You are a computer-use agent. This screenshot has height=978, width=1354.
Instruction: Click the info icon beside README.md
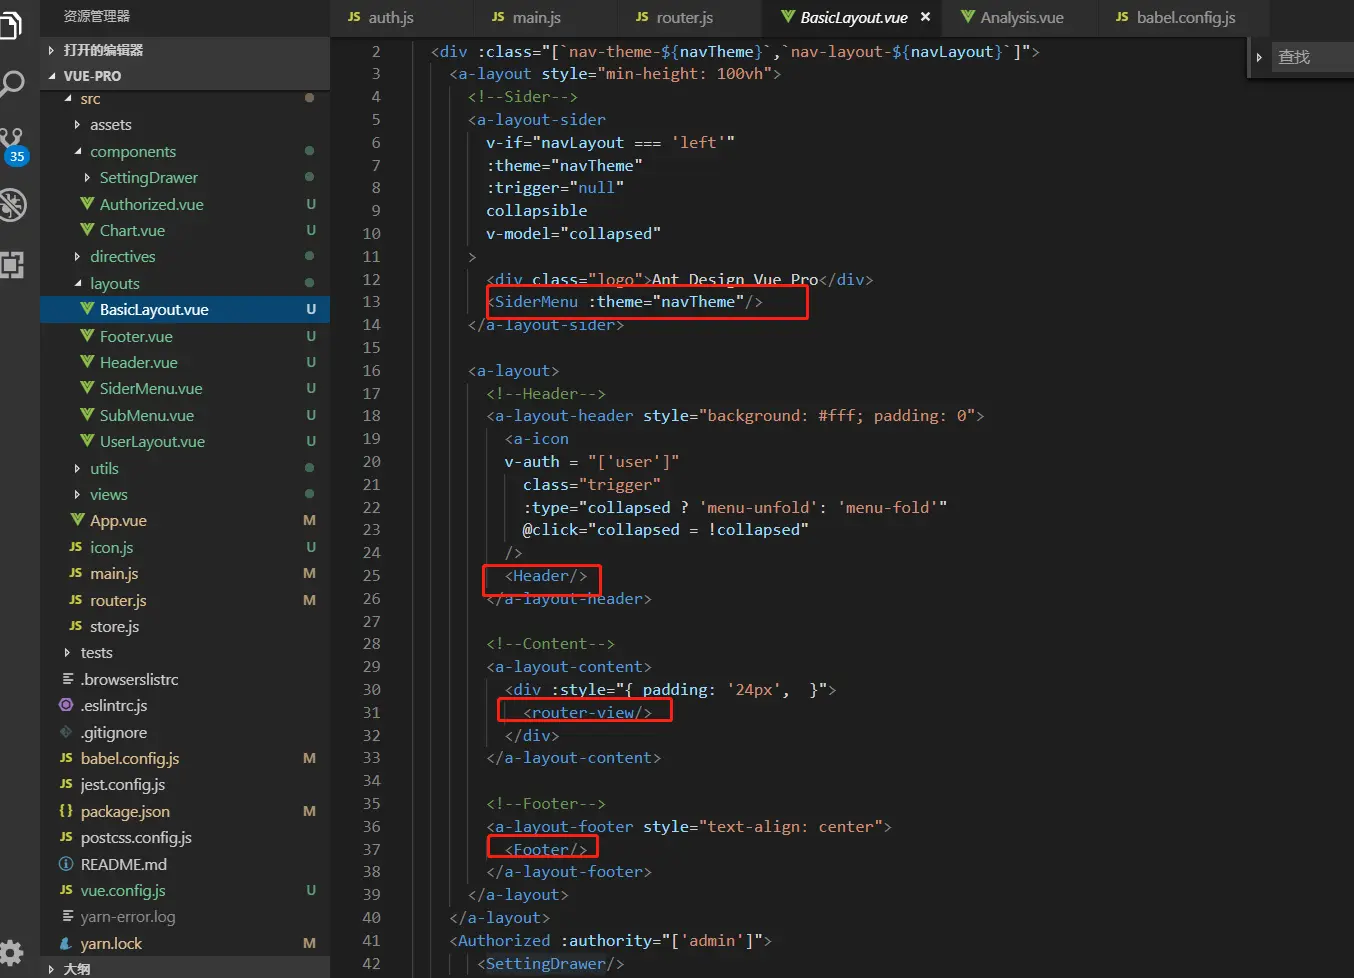66,864
